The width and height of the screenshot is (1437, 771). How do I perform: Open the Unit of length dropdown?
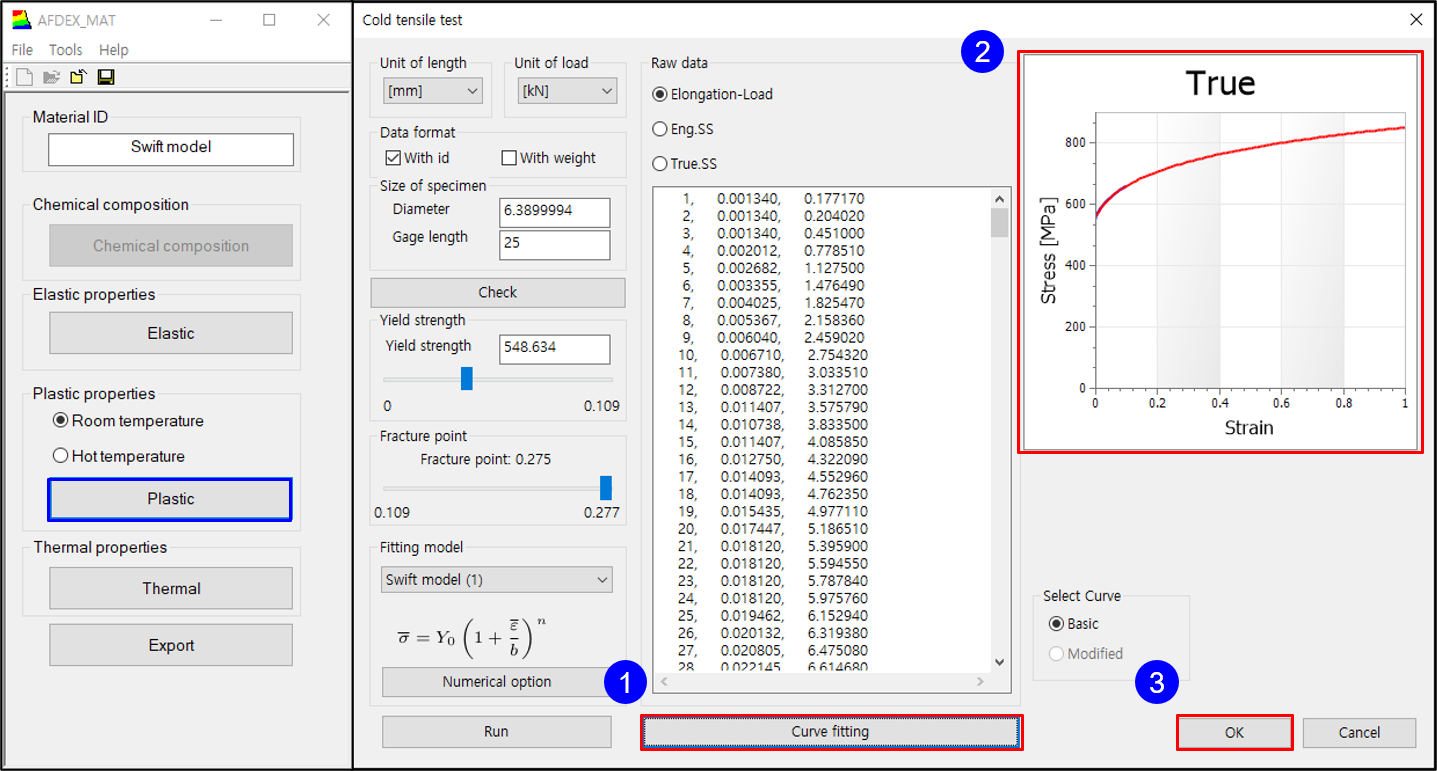pos(433,91)
